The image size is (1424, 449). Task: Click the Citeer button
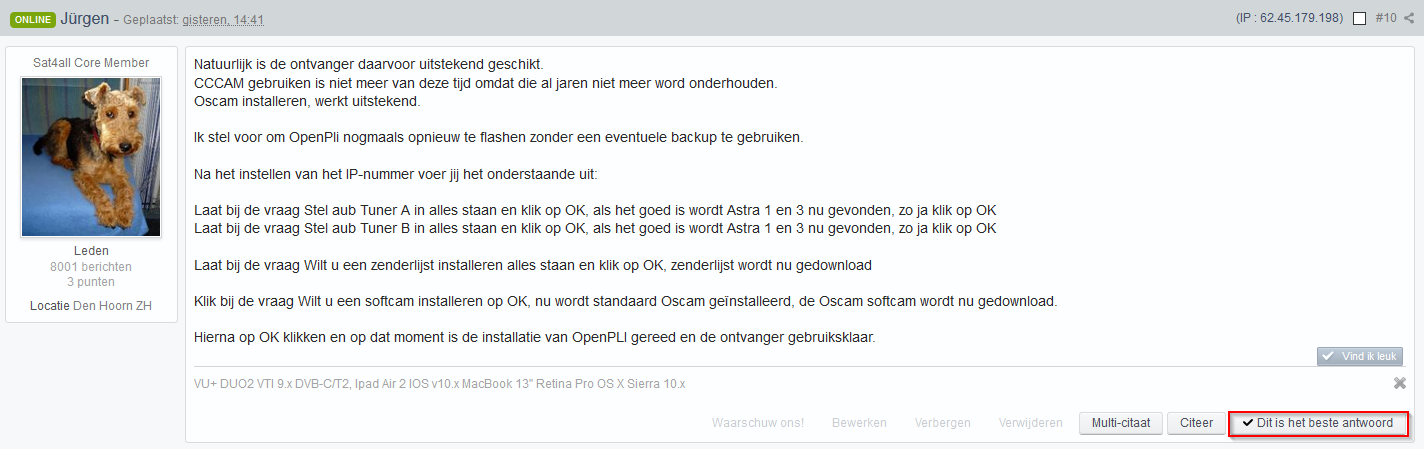(x=1196, y=423)
